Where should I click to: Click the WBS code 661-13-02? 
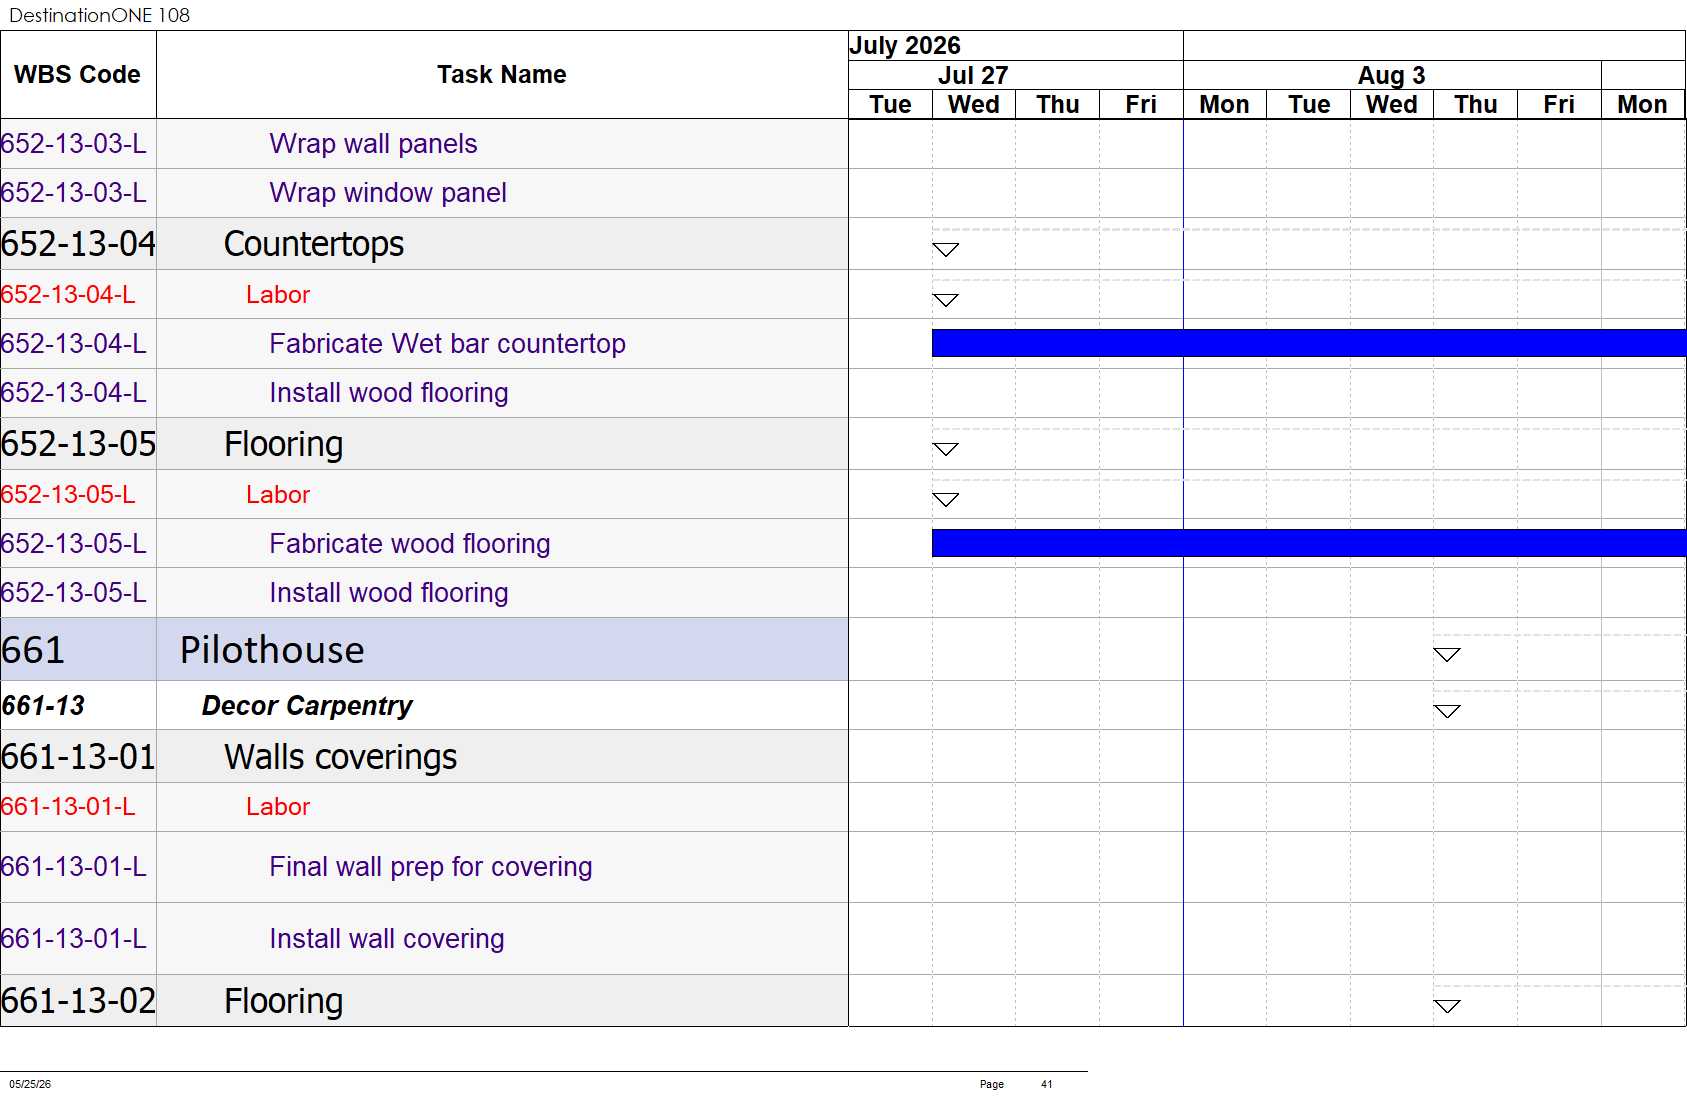click(x=79, y=1001)
